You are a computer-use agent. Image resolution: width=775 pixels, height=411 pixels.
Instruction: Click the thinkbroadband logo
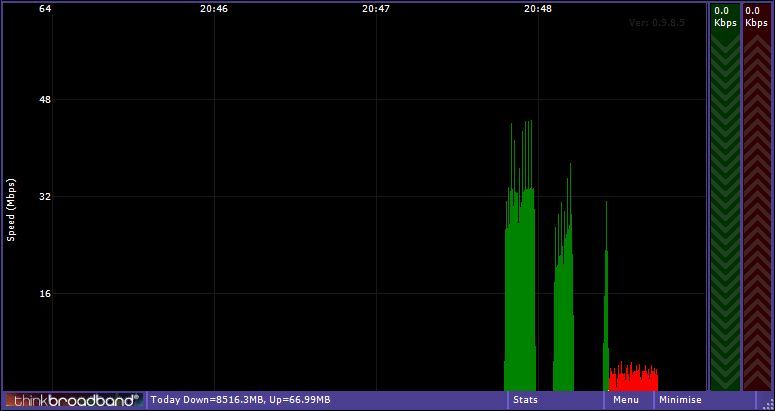pos(74,400)
